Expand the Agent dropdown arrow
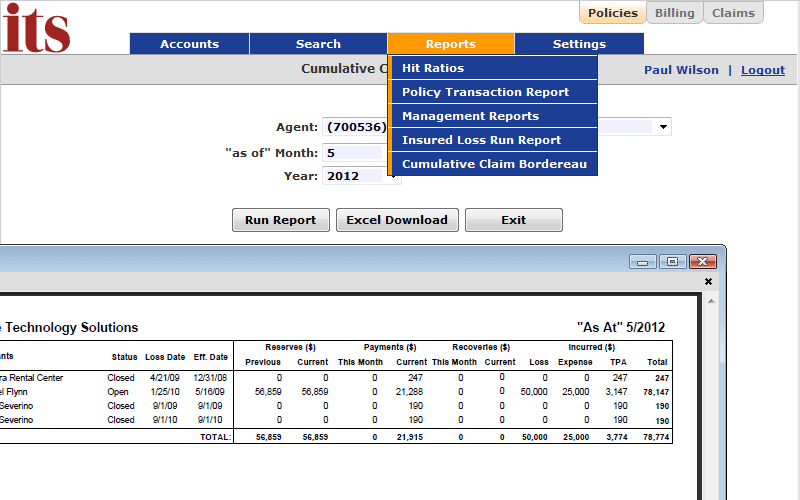 click(663, 127)
